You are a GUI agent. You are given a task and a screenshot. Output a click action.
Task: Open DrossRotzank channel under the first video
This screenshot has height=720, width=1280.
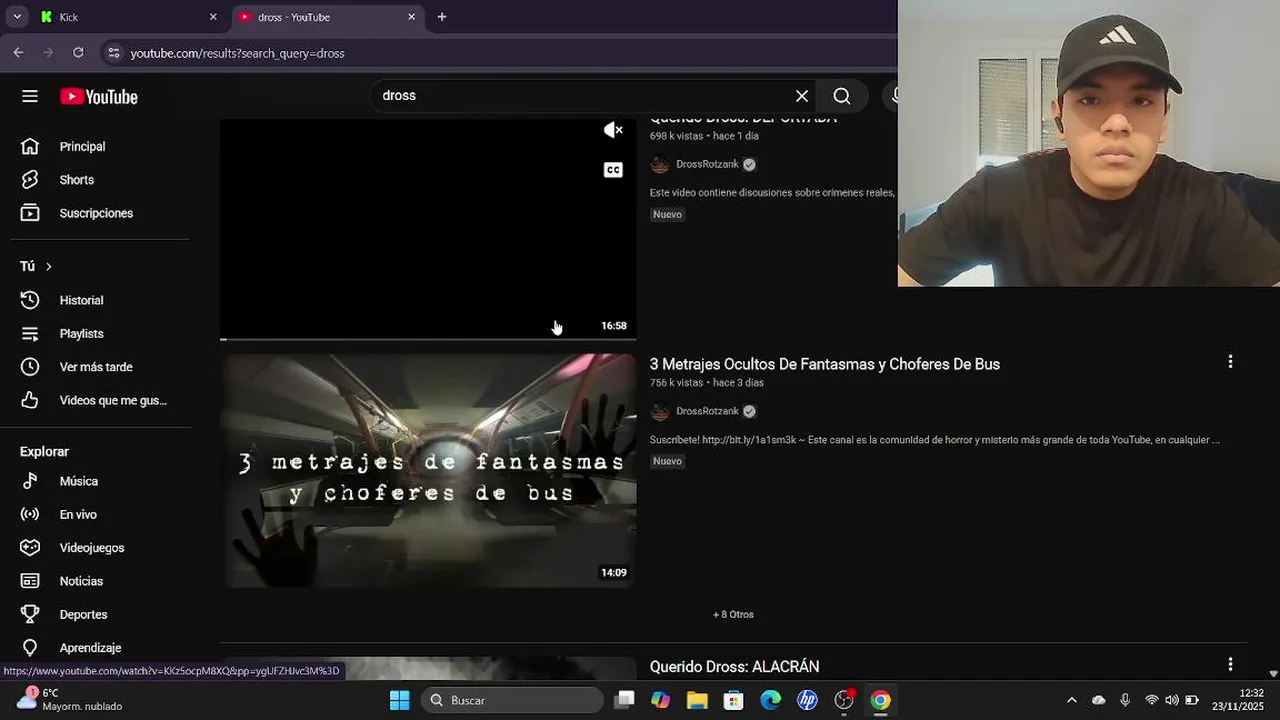pos(707,164)
